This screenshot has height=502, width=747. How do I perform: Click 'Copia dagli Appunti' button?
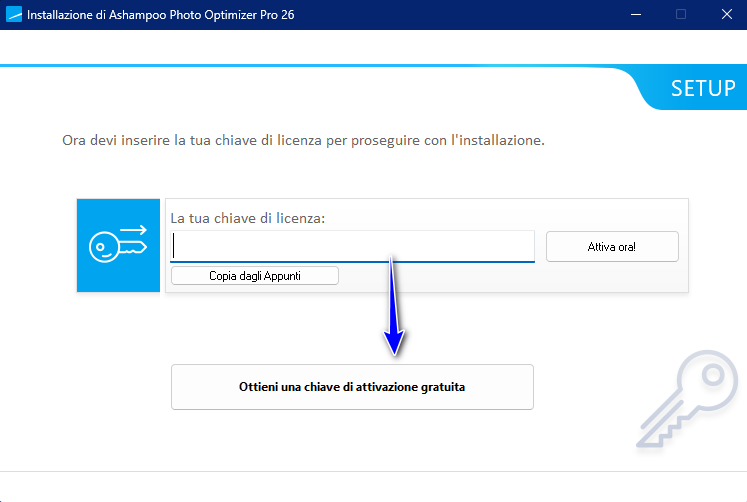coord(255,276)
